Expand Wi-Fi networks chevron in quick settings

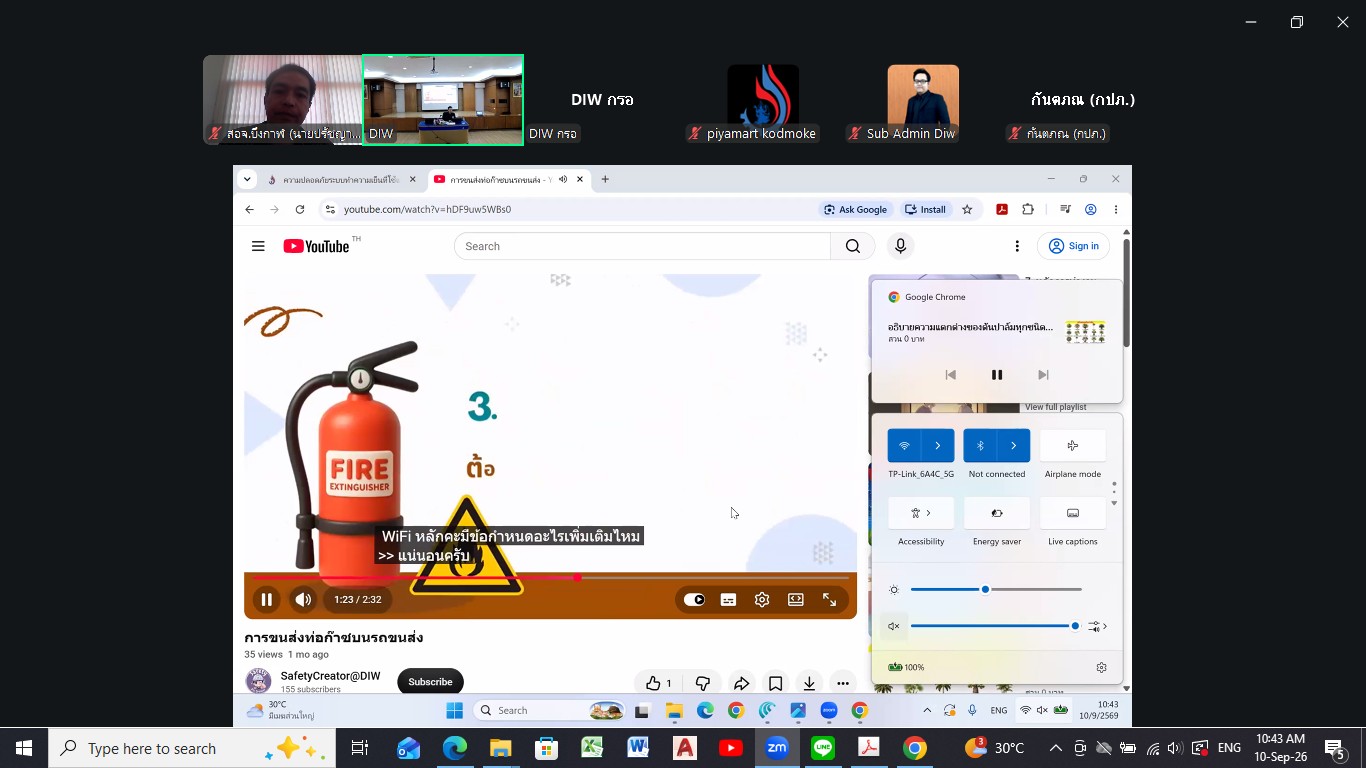tap(938, 446)
